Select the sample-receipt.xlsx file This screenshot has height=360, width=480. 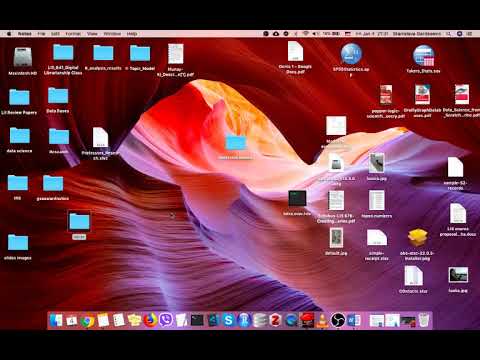377,238
